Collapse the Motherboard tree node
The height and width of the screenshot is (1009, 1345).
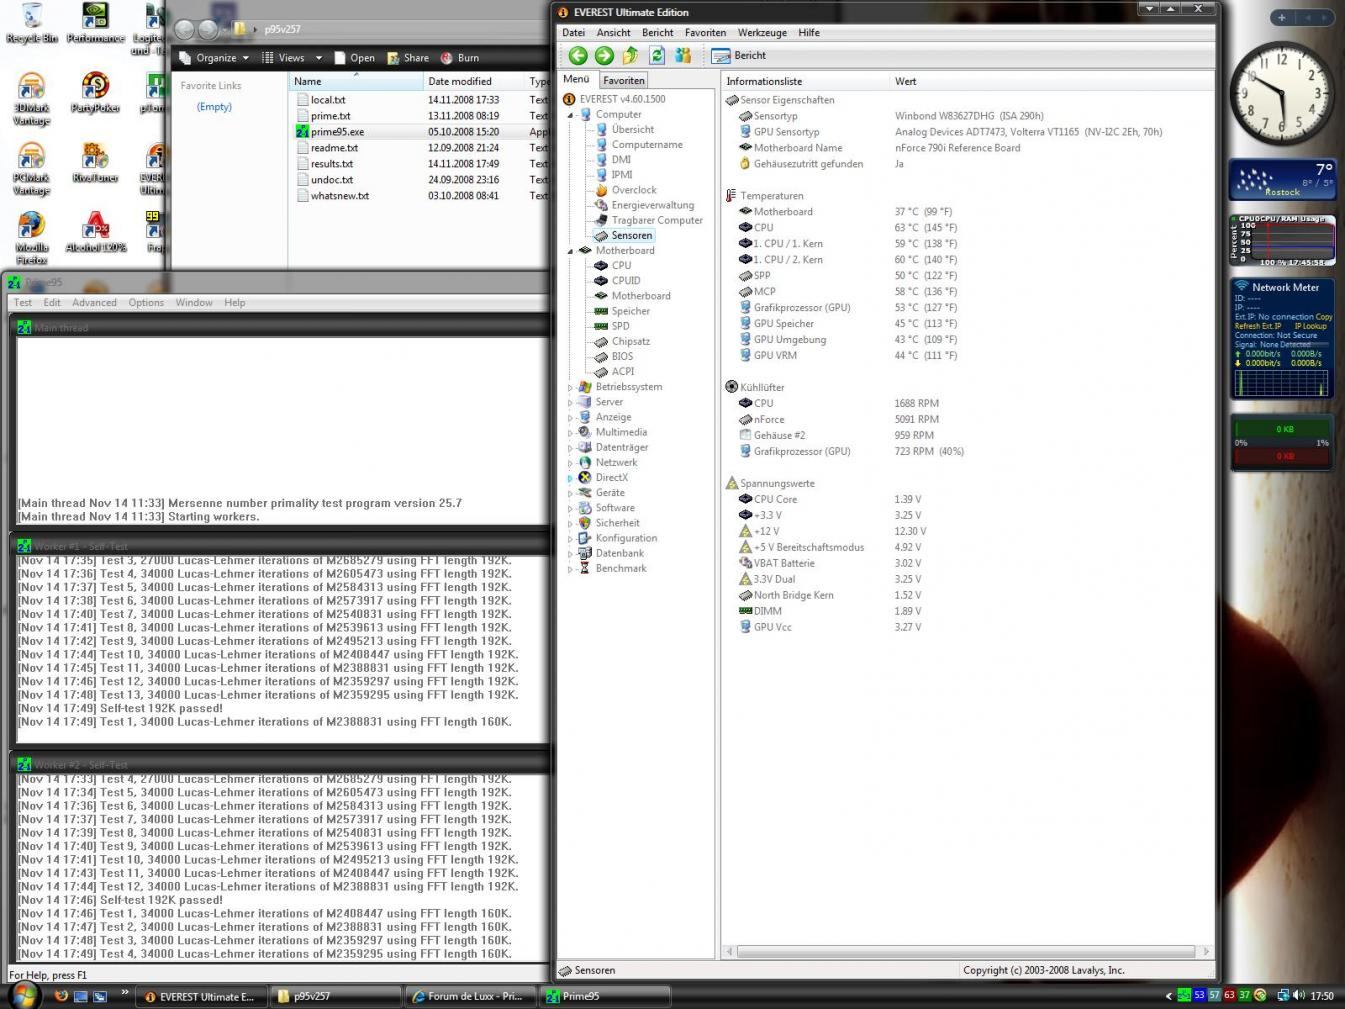pos(571,251)
